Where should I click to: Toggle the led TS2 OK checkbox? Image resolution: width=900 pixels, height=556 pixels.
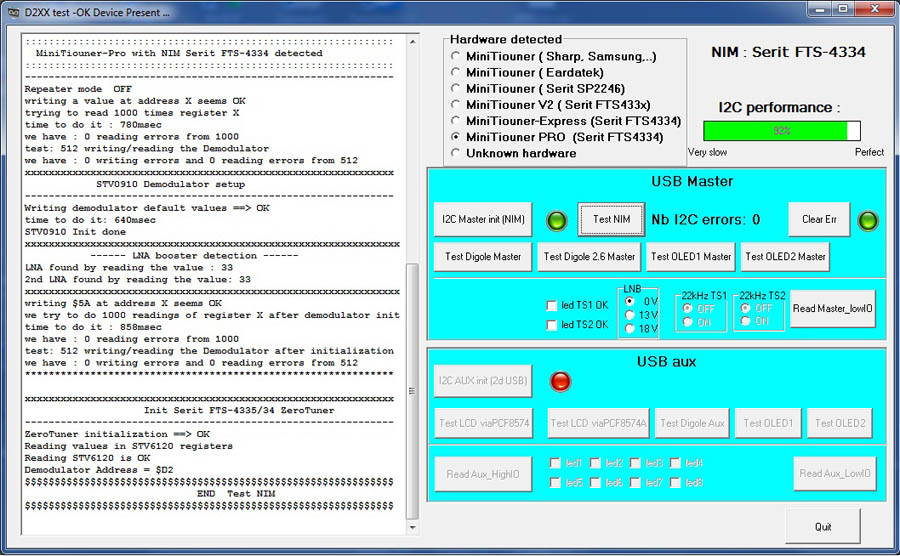(x=552, y=325)
